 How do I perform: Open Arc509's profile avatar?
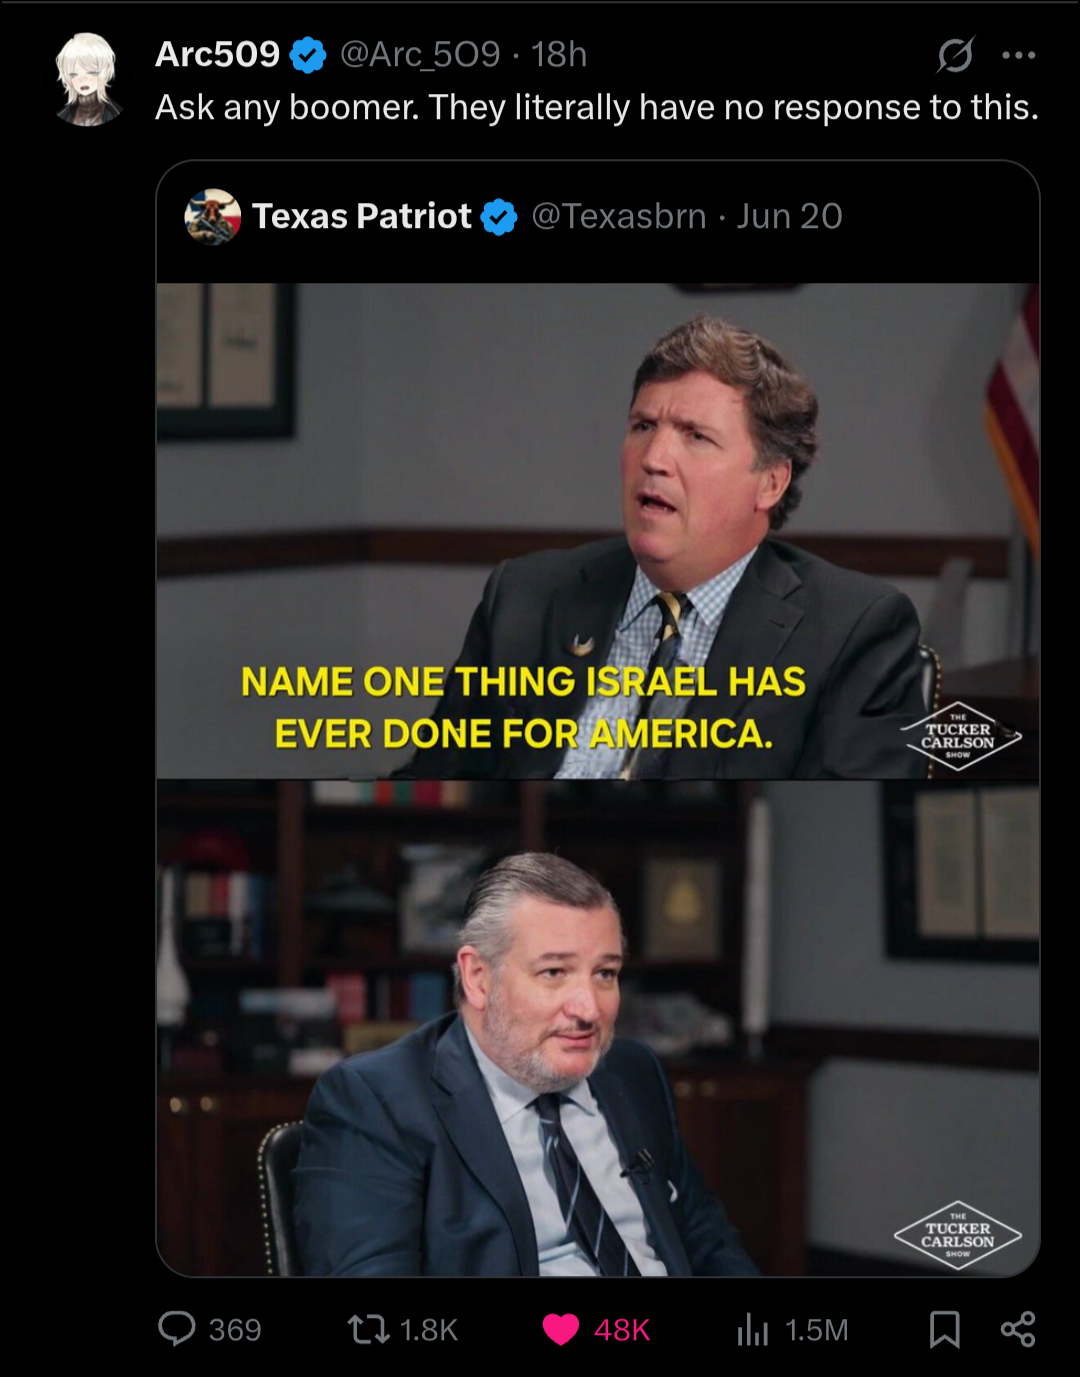(88, 79)
